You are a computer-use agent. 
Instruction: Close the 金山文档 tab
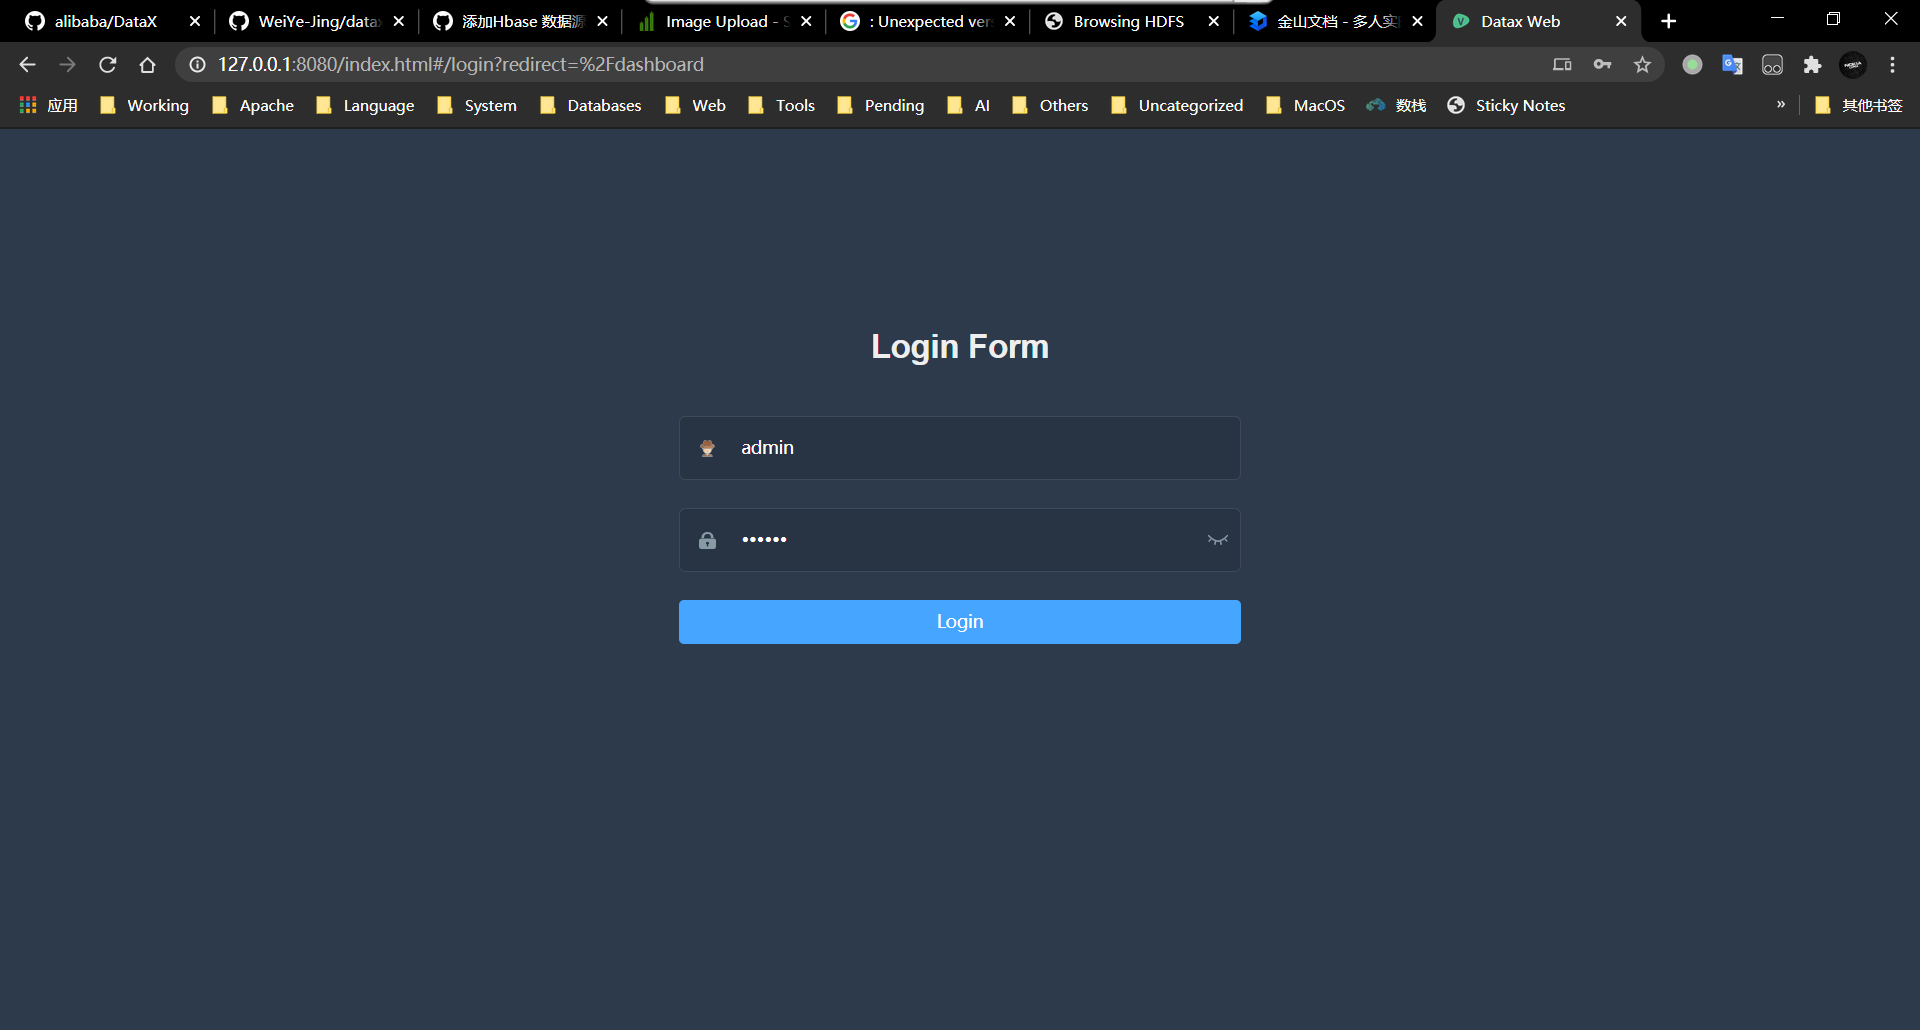pos(1418,21)
